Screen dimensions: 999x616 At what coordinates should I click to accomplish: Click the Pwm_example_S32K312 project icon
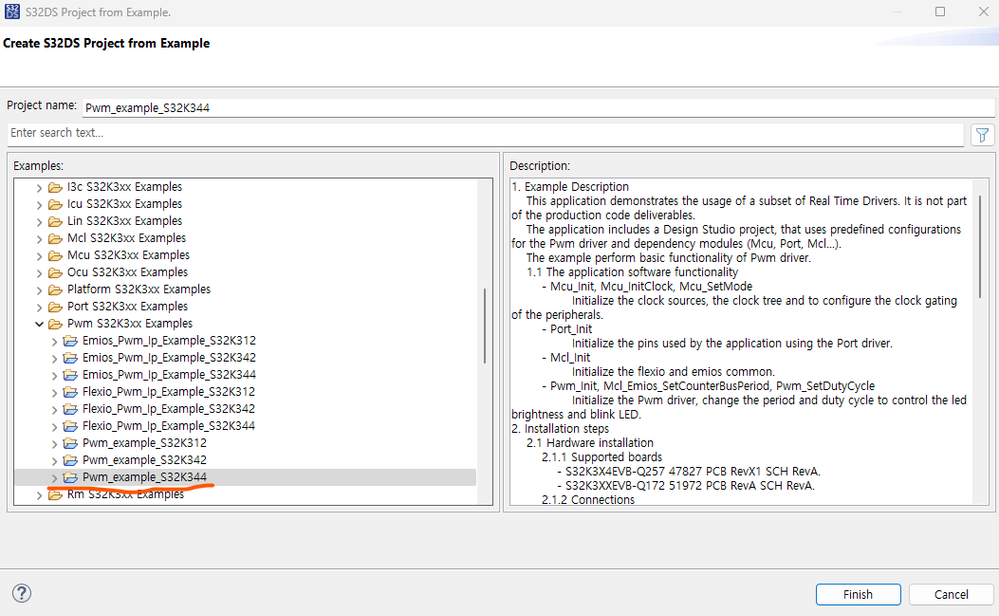[71, 443]
